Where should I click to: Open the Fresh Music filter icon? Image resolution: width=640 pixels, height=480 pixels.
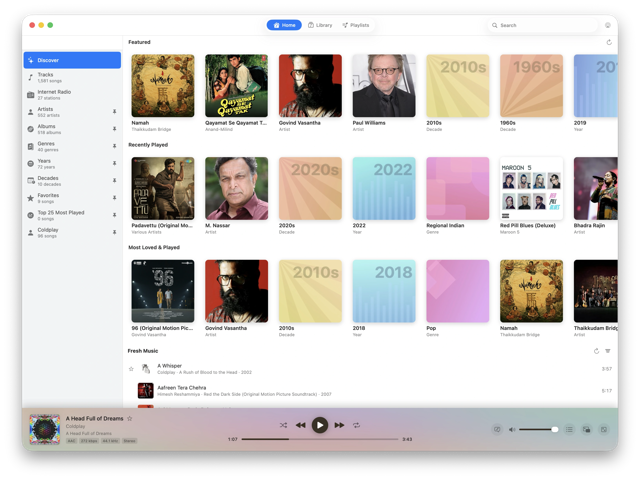608,351
